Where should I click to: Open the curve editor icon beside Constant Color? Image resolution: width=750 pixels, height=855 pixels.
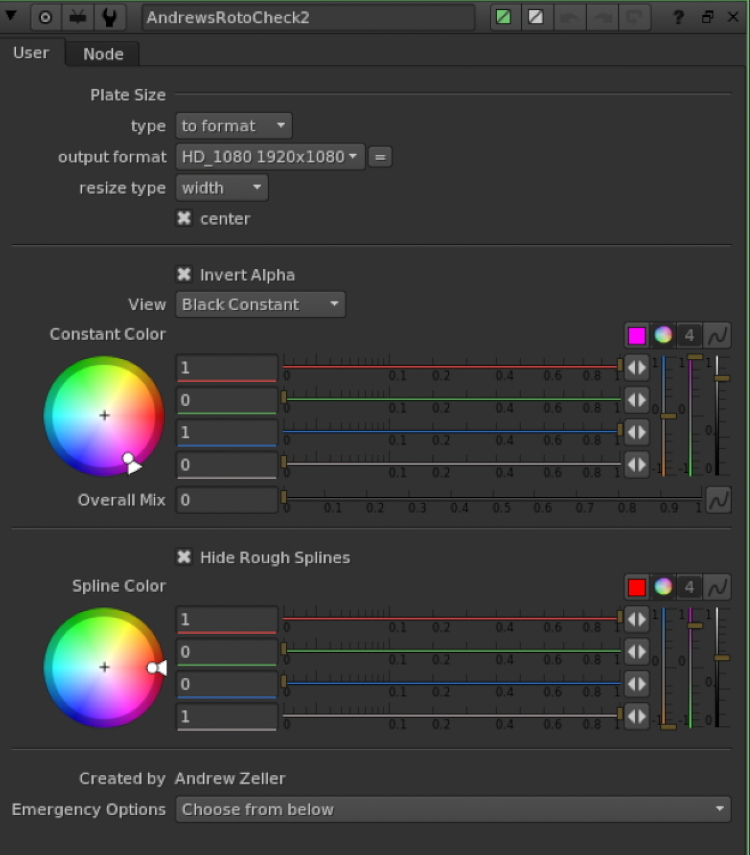(x=716, y=335)
